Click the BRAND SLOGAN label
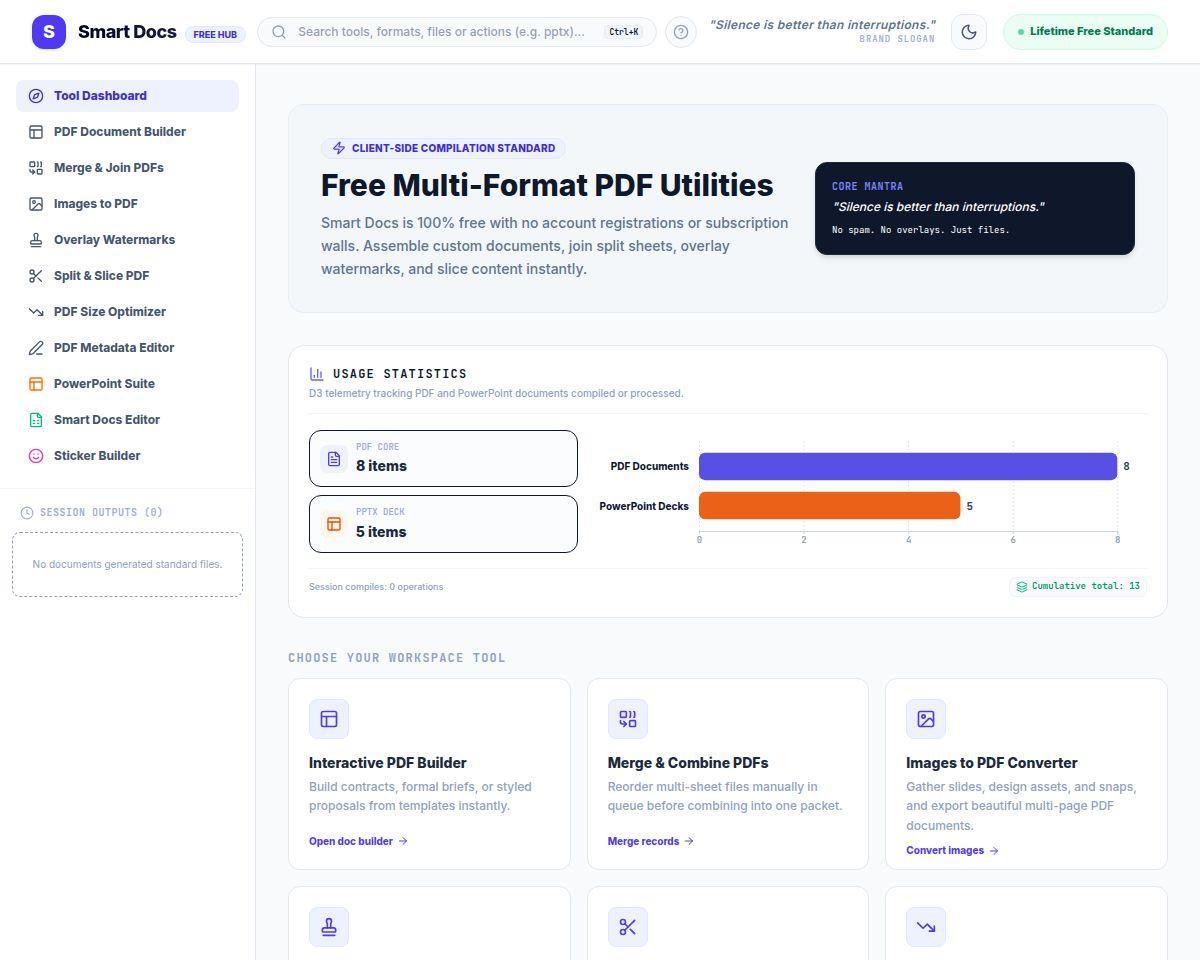This screenshot has width=1200, height=960. 897,39
